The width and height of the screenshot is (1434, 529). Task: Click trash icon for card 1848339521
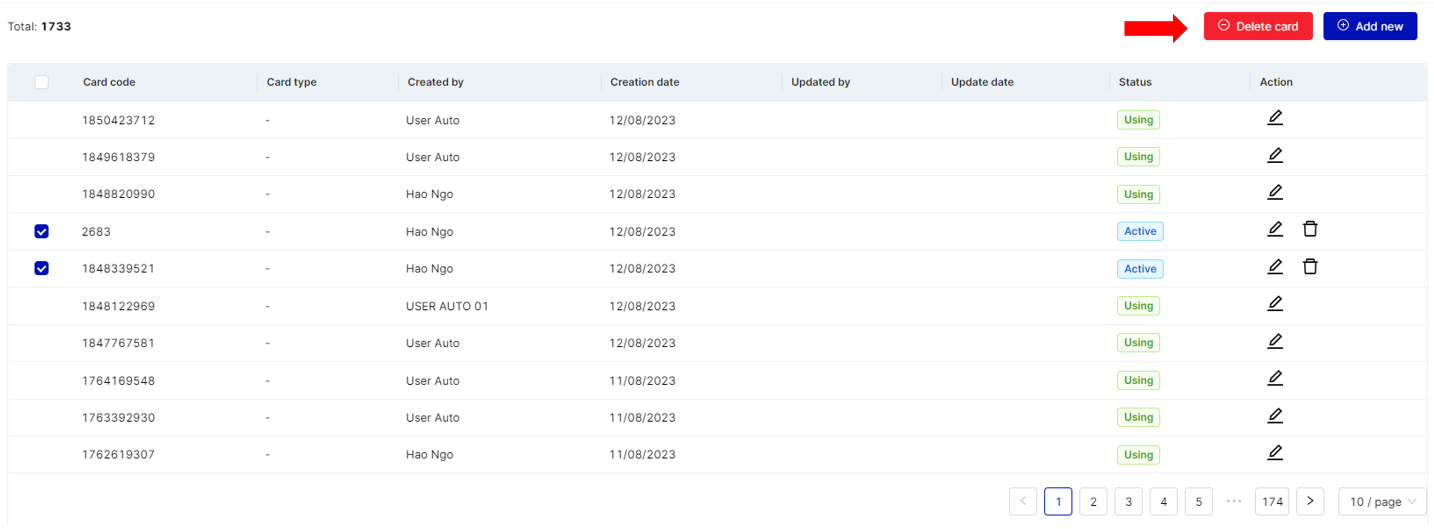coord(1310,266)
